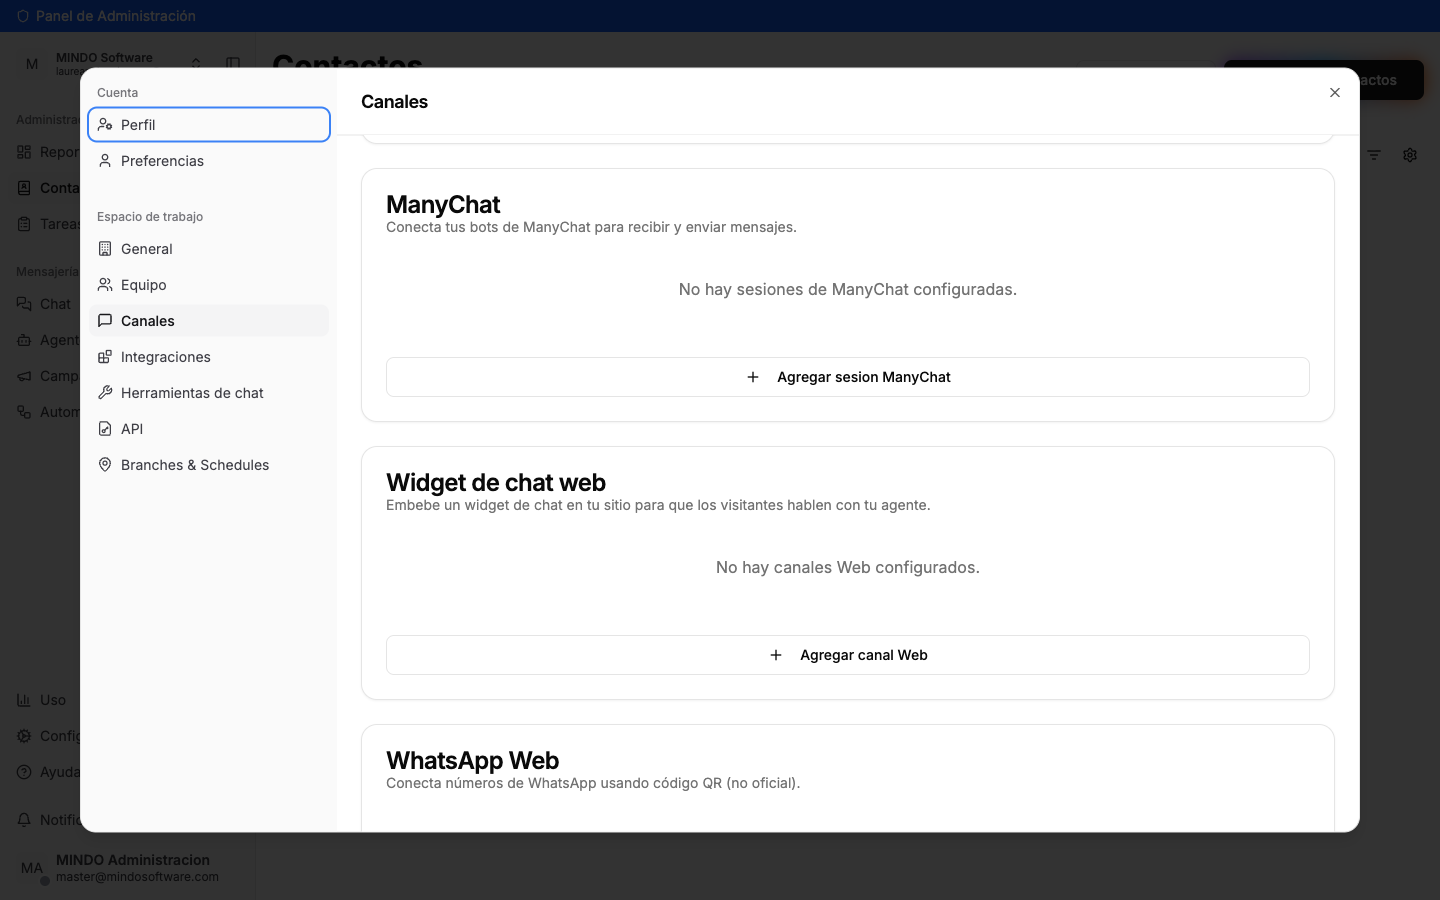Click the Tareas clipboard icon in background sidebar
The width and height of the screenshot is (1440, 900).
(x=24, y=224)
